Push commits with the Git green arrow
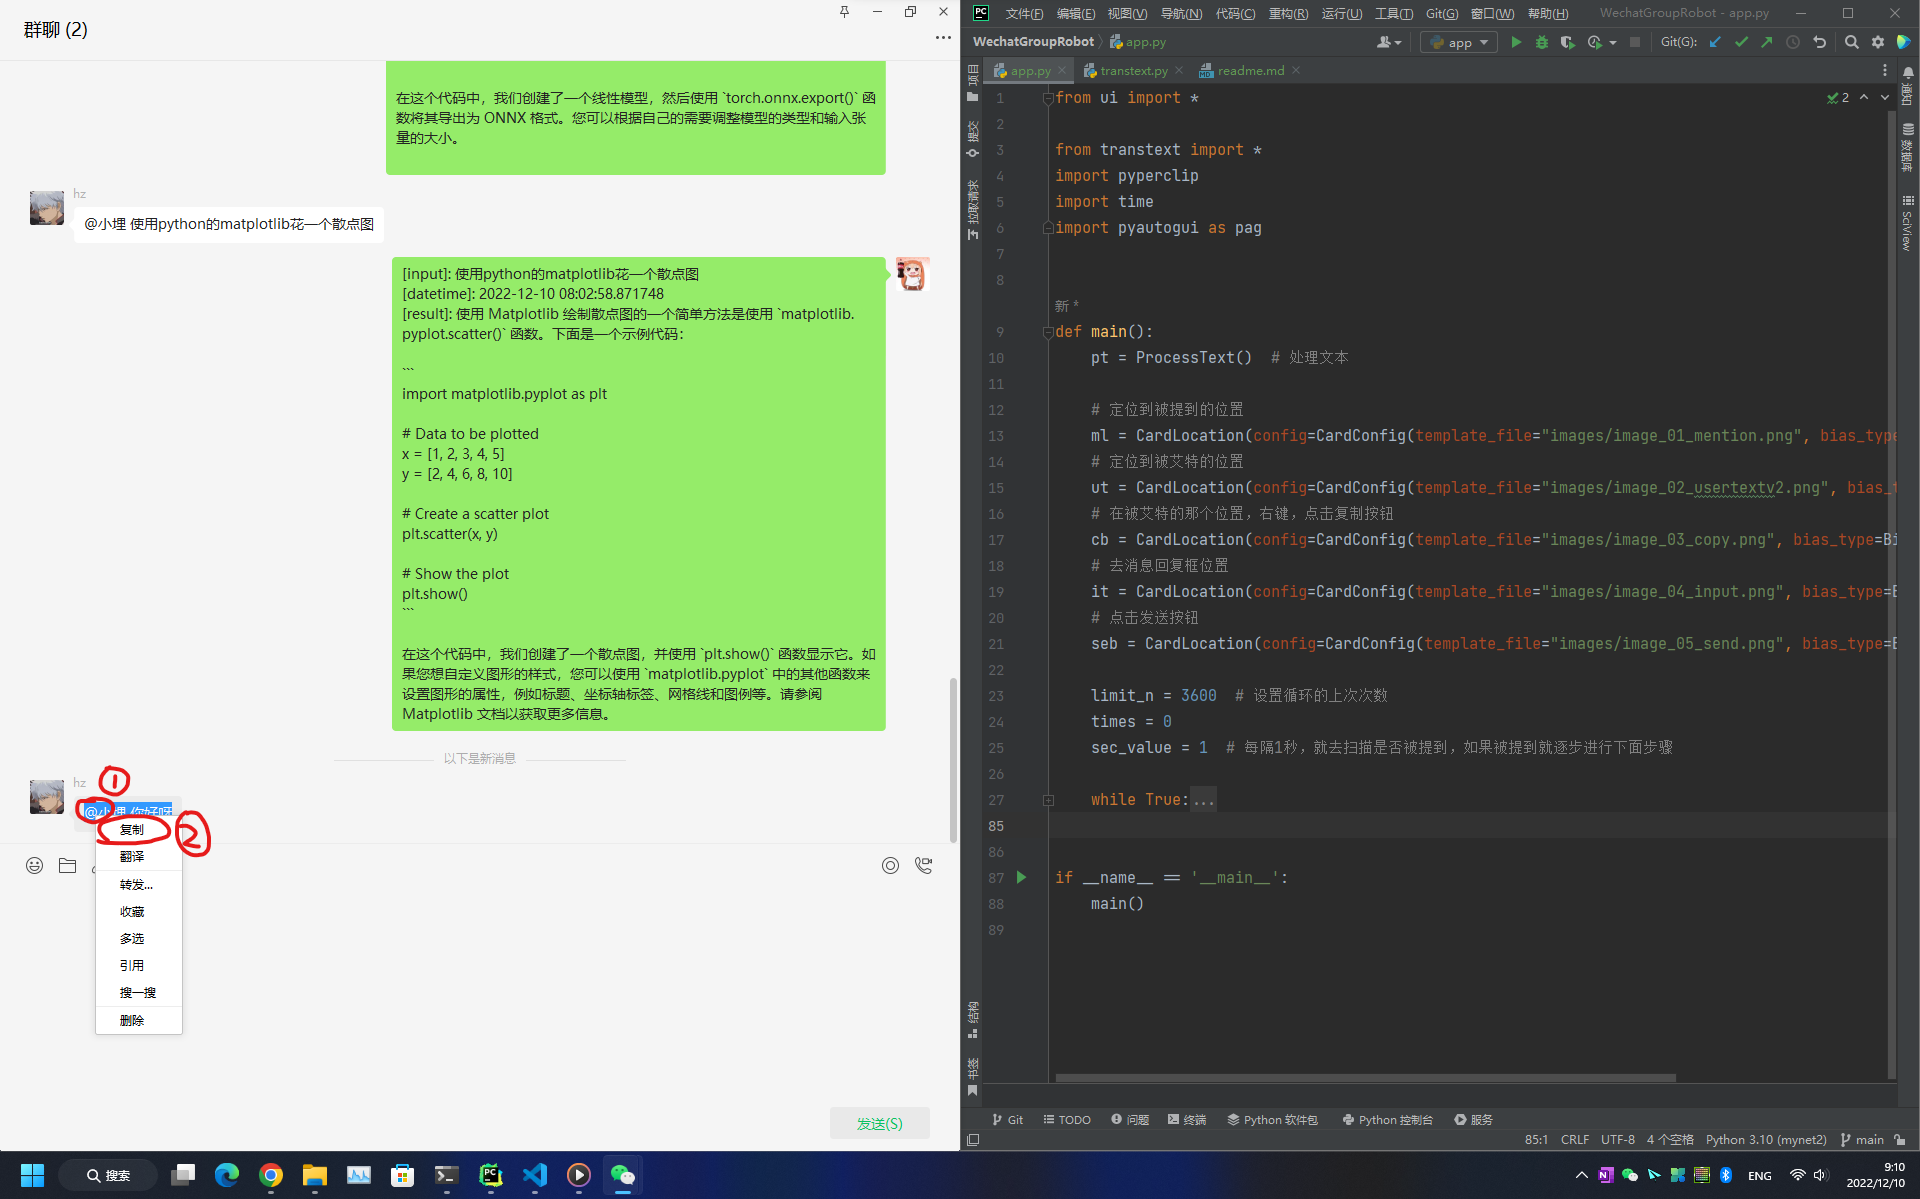 pyautogui.click(x=1767, y=42)
